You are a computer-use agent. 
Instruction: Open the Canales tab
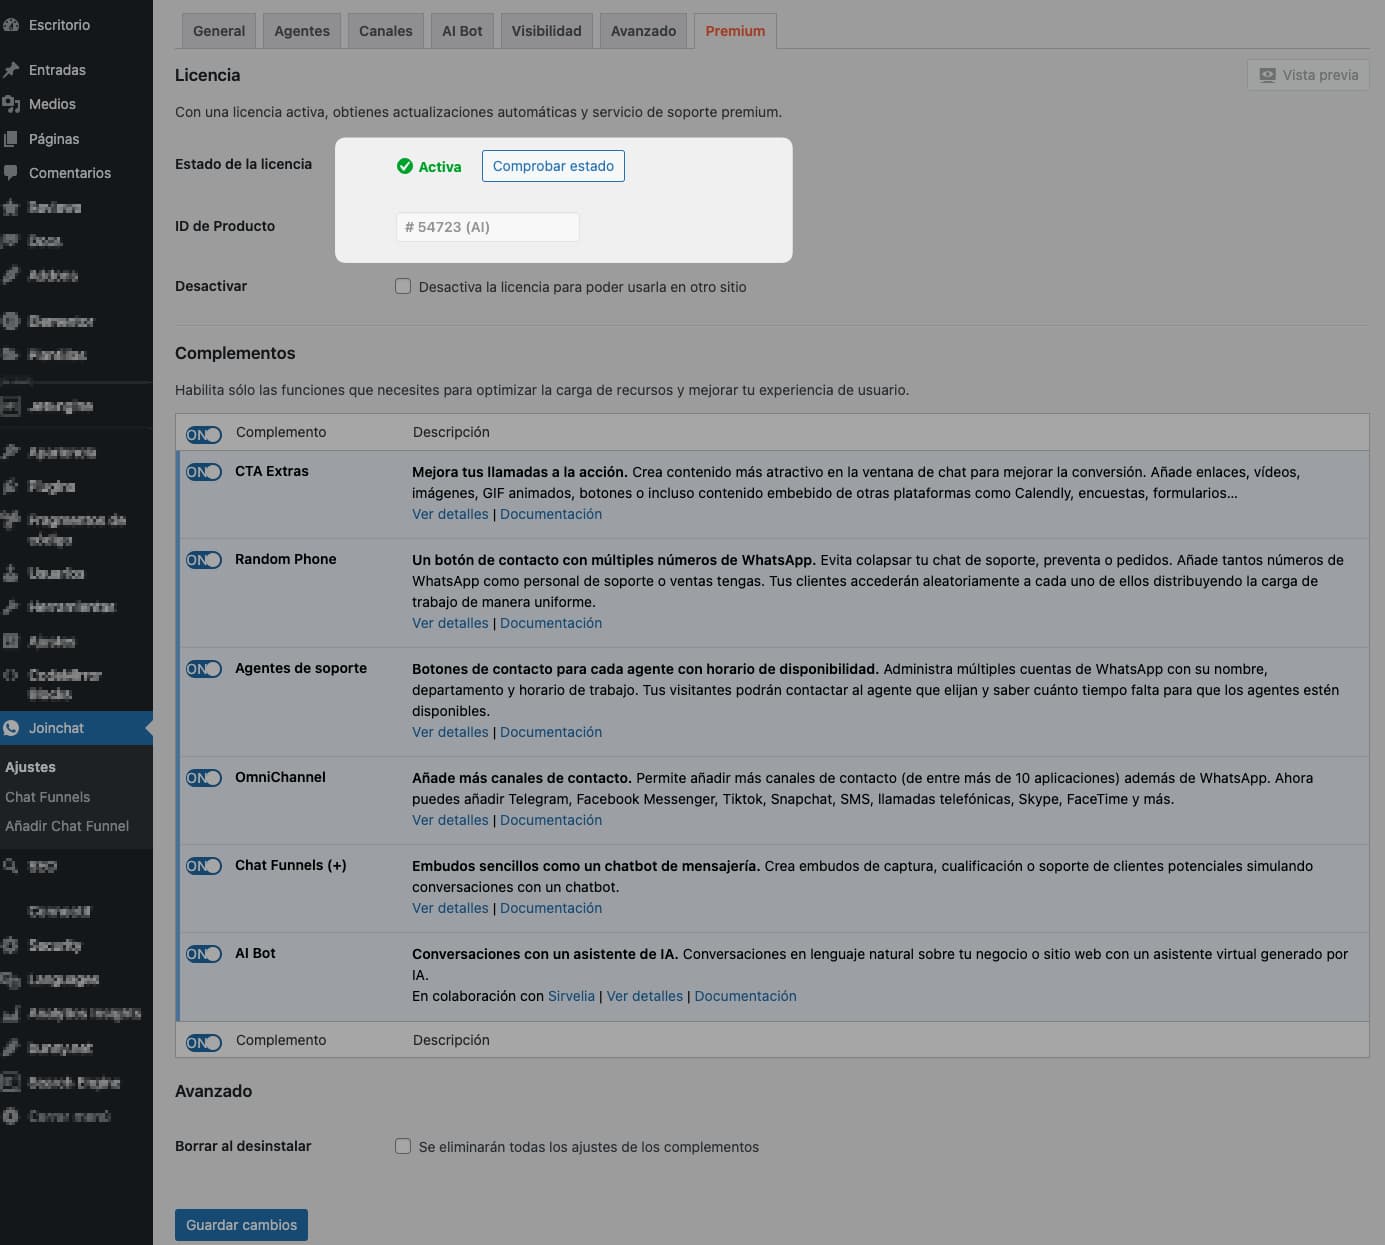[x=385, y=31]
